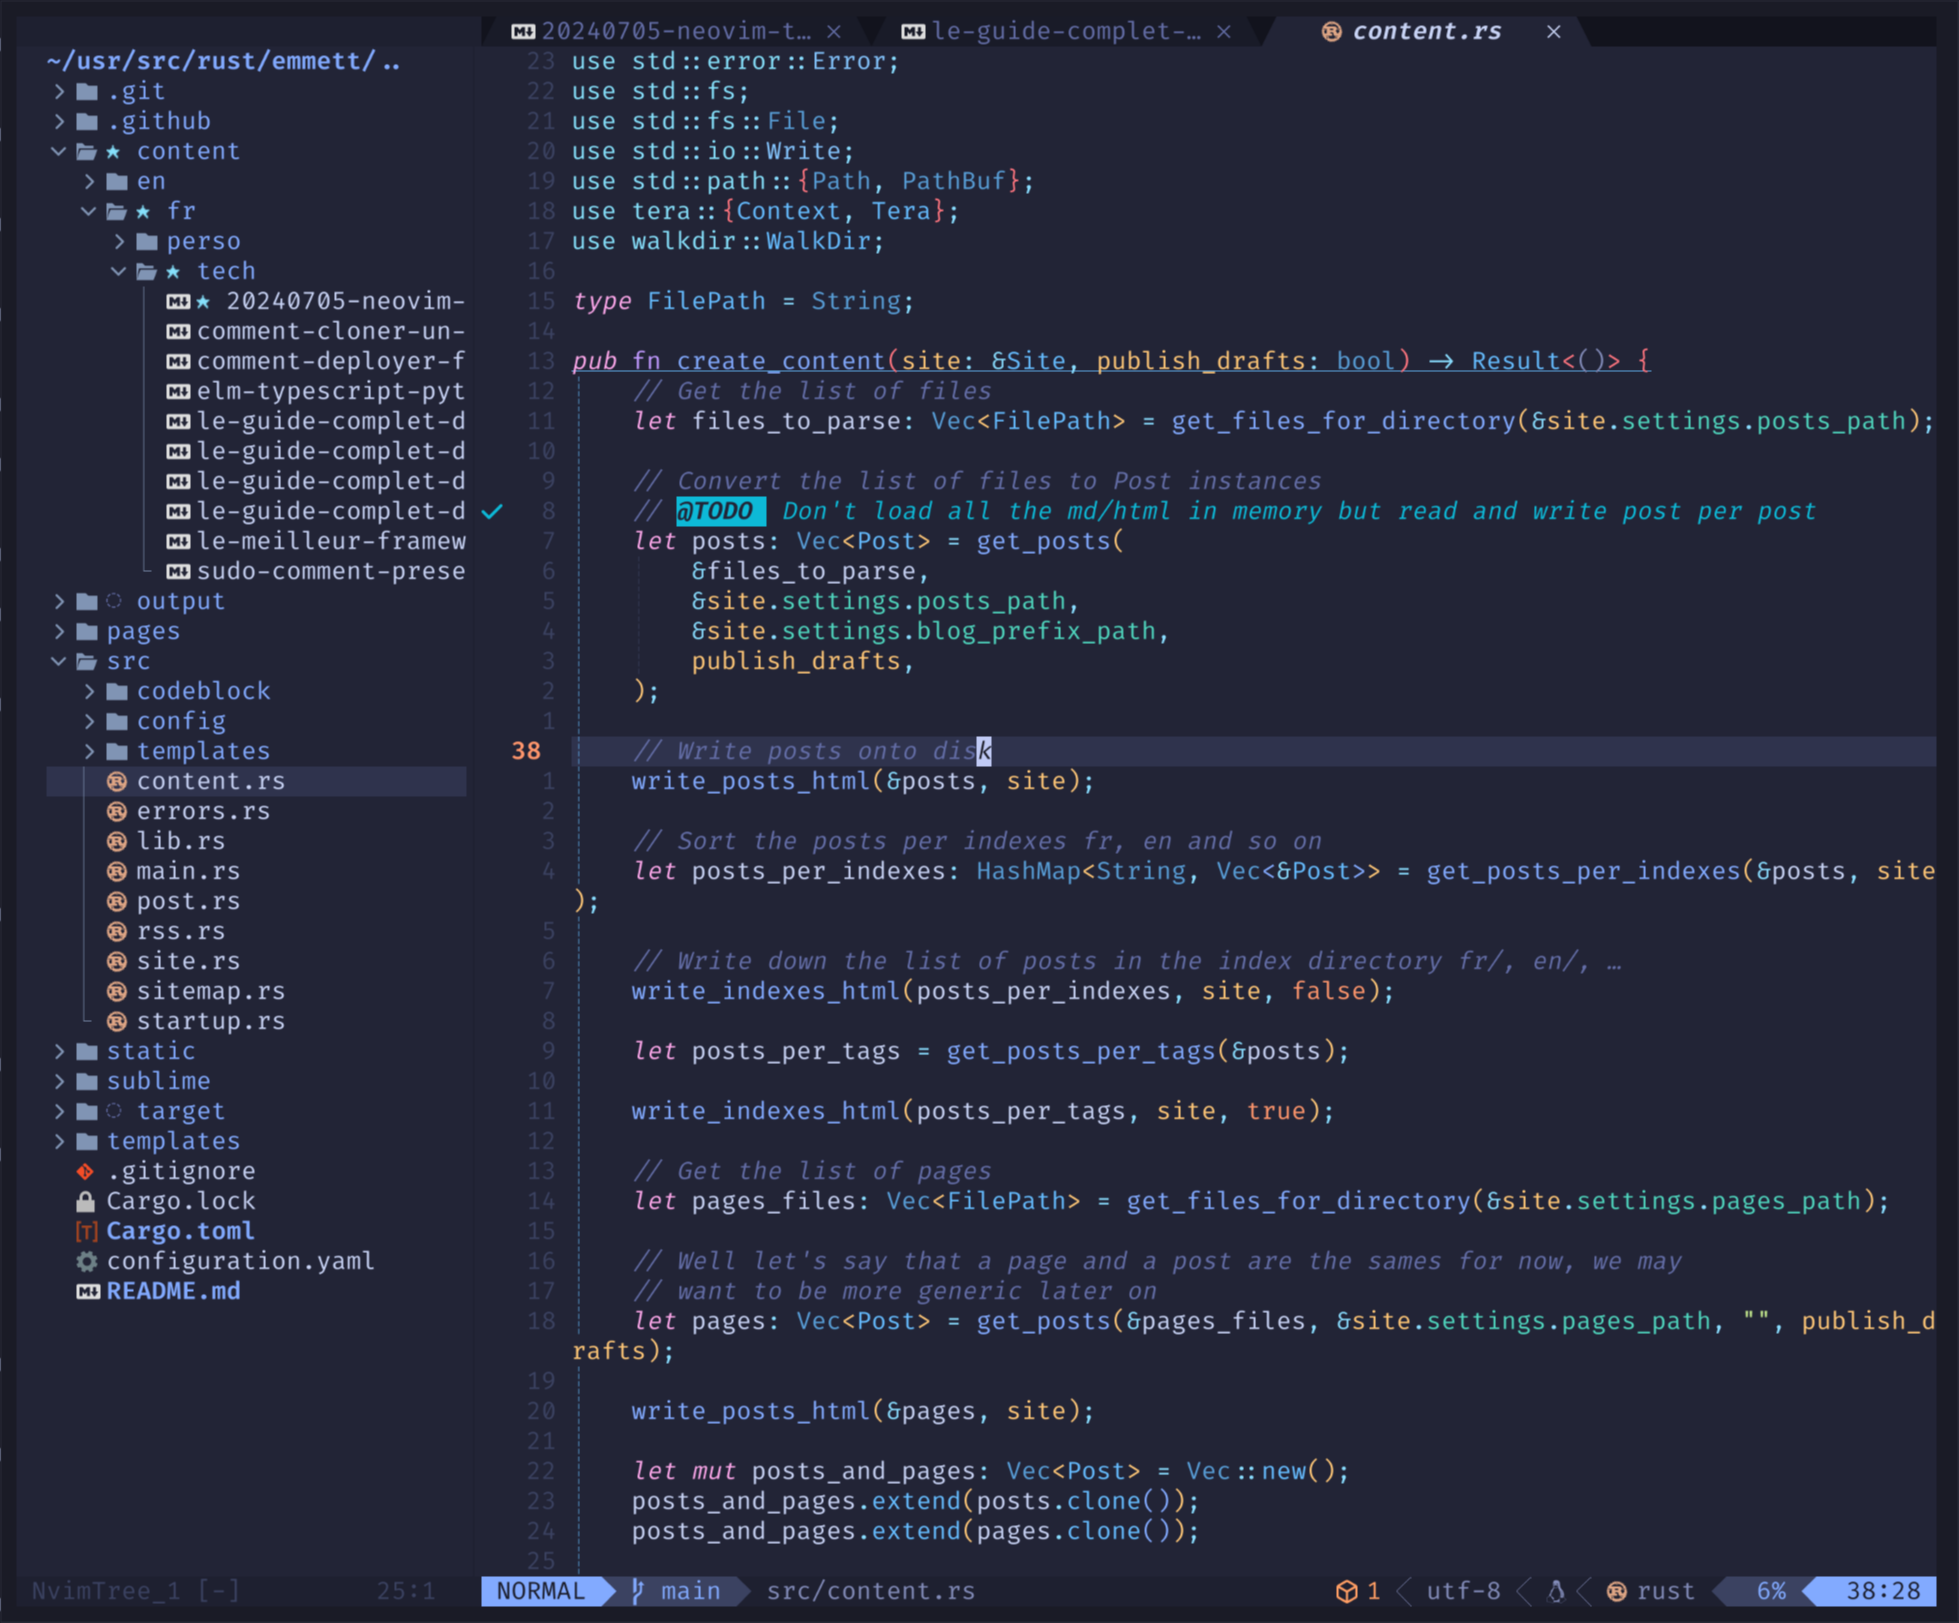Click the diagnostics cube icon in status bar
The height and width of the screenshot is (1623, 1959).
click(x=1346, y=1591)
